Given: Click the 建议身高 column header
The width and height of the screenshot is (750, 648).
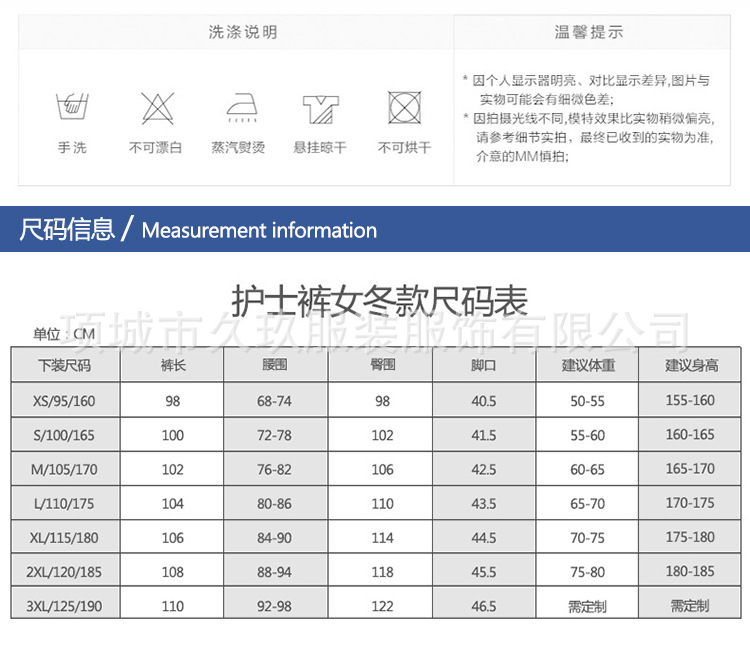Looking at the screenshot, I should [692, 366].
